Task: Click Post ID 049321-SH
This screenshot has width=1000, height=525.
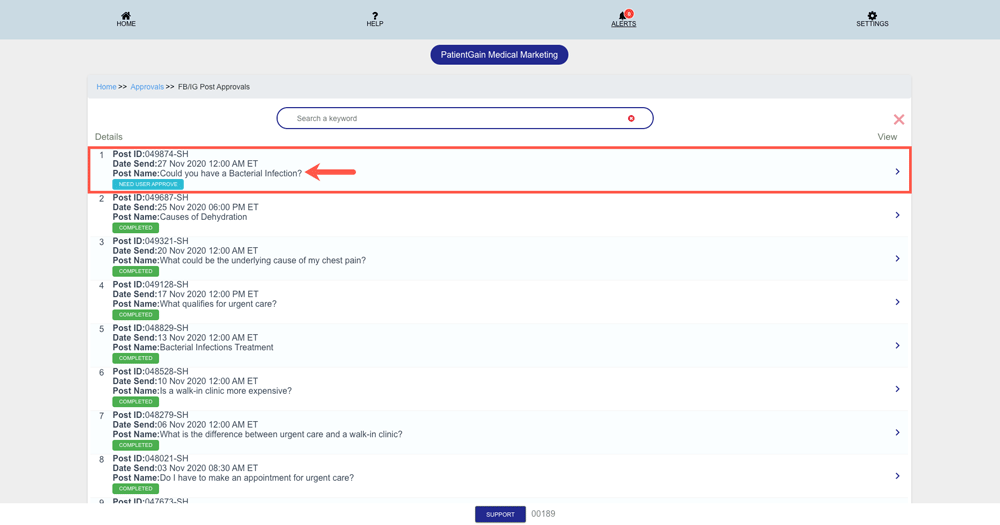Action: pos(151,241)
